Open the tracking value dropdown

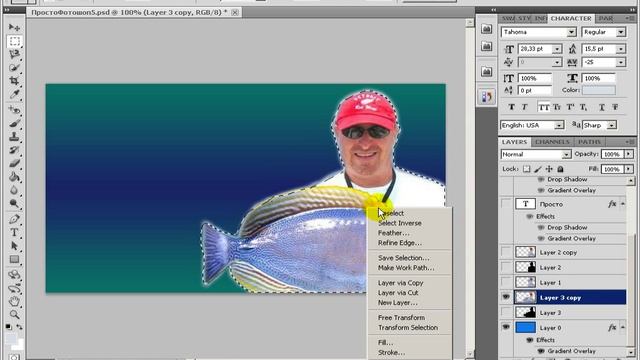click(621, 62)
